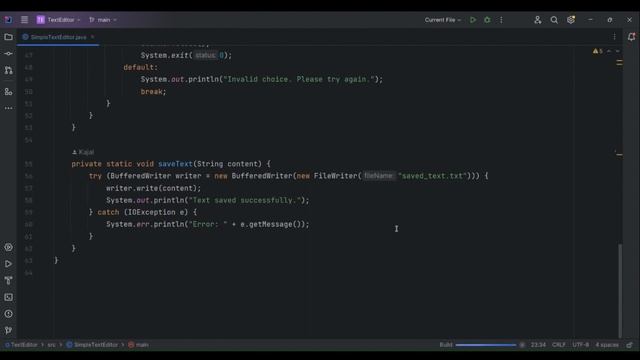Open the Commit tool window
Viewport: 640px width, 360px height.
8,53
